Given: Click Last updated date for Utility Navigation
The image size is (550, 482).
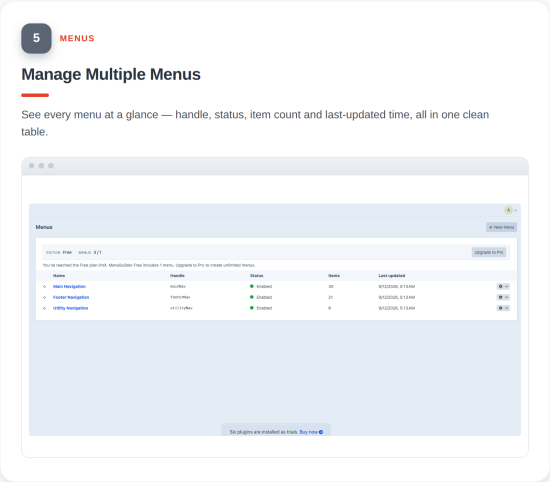Looking at the screenshot, I should pyautogui.click(x=396, y=308).
